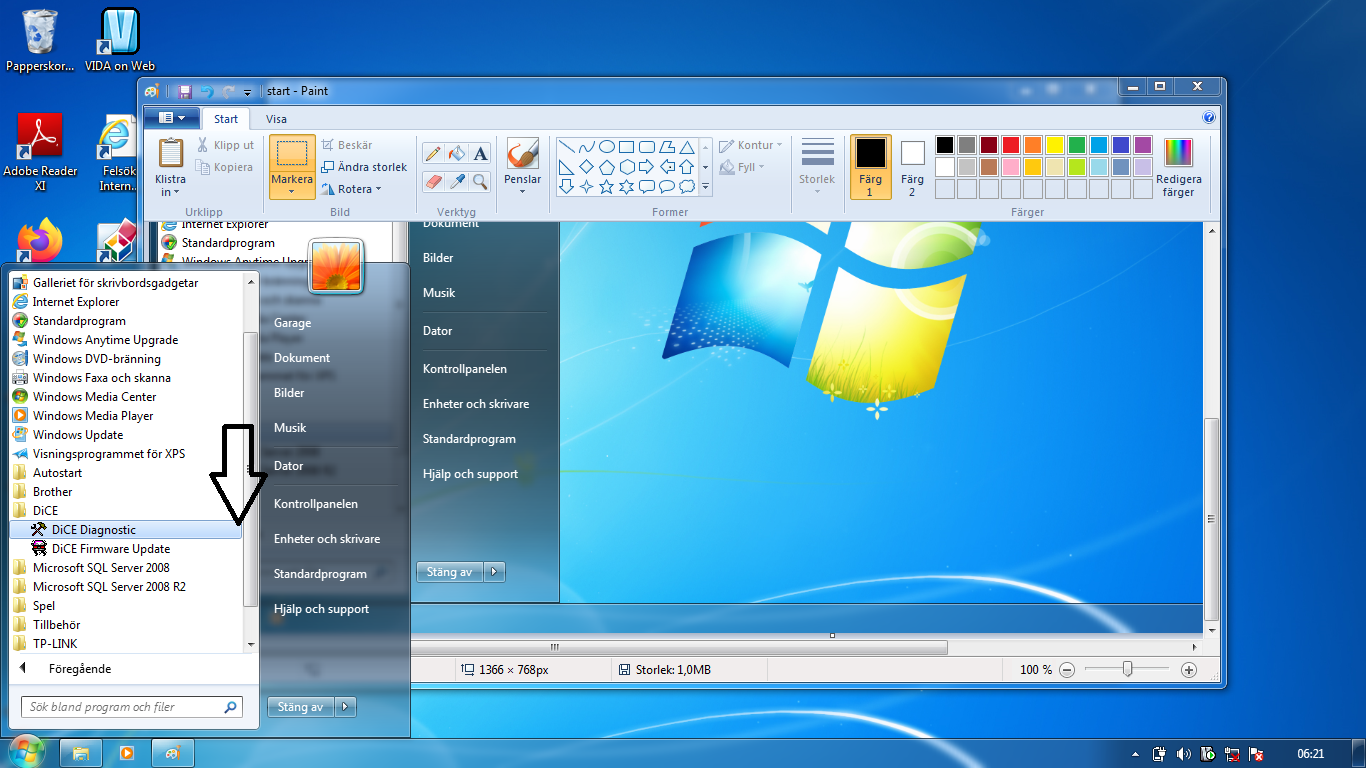Open Adobe Reader XI desktop icon

coord(40,153)
